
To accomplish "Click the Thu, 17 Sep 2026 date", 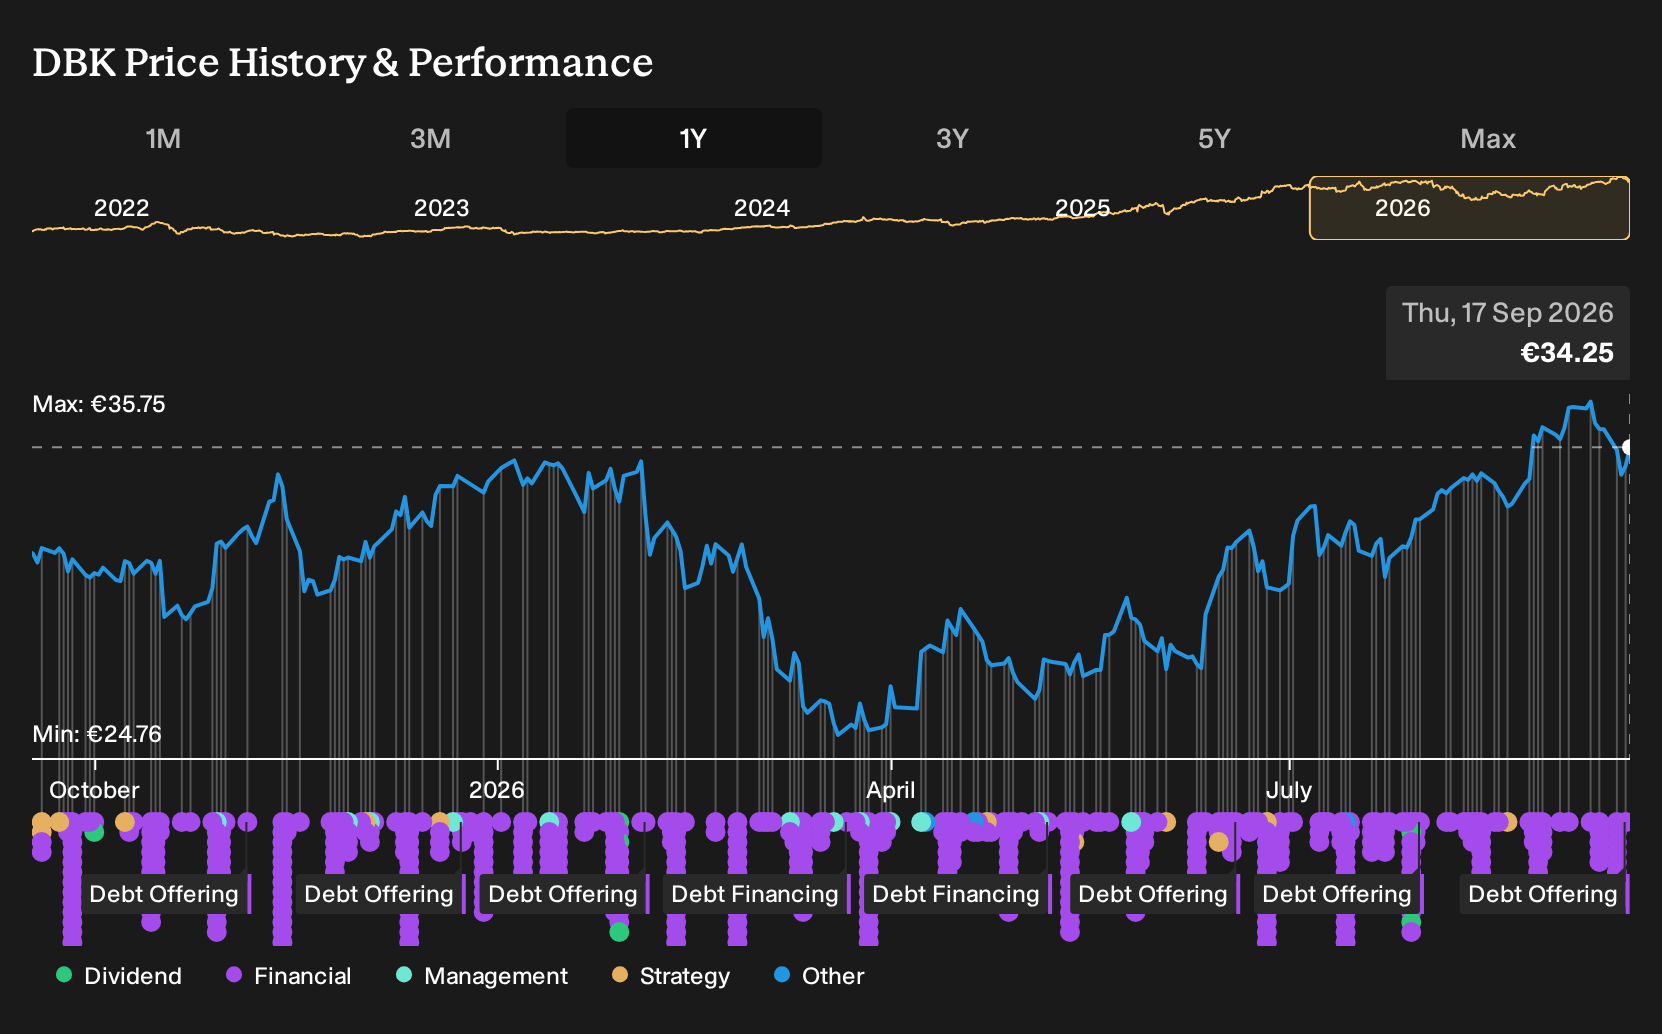I will pyautogui.click(x=1507, y=313).
